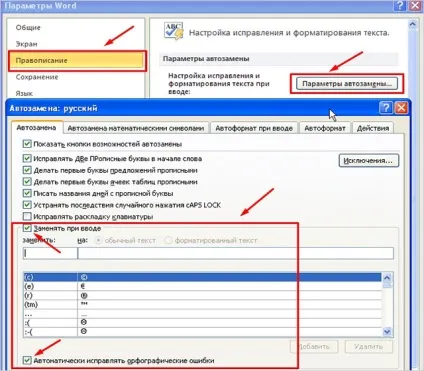424x371 pixels.
Task: Click the autocorrect list scroll up arrow
Action: 387,278
